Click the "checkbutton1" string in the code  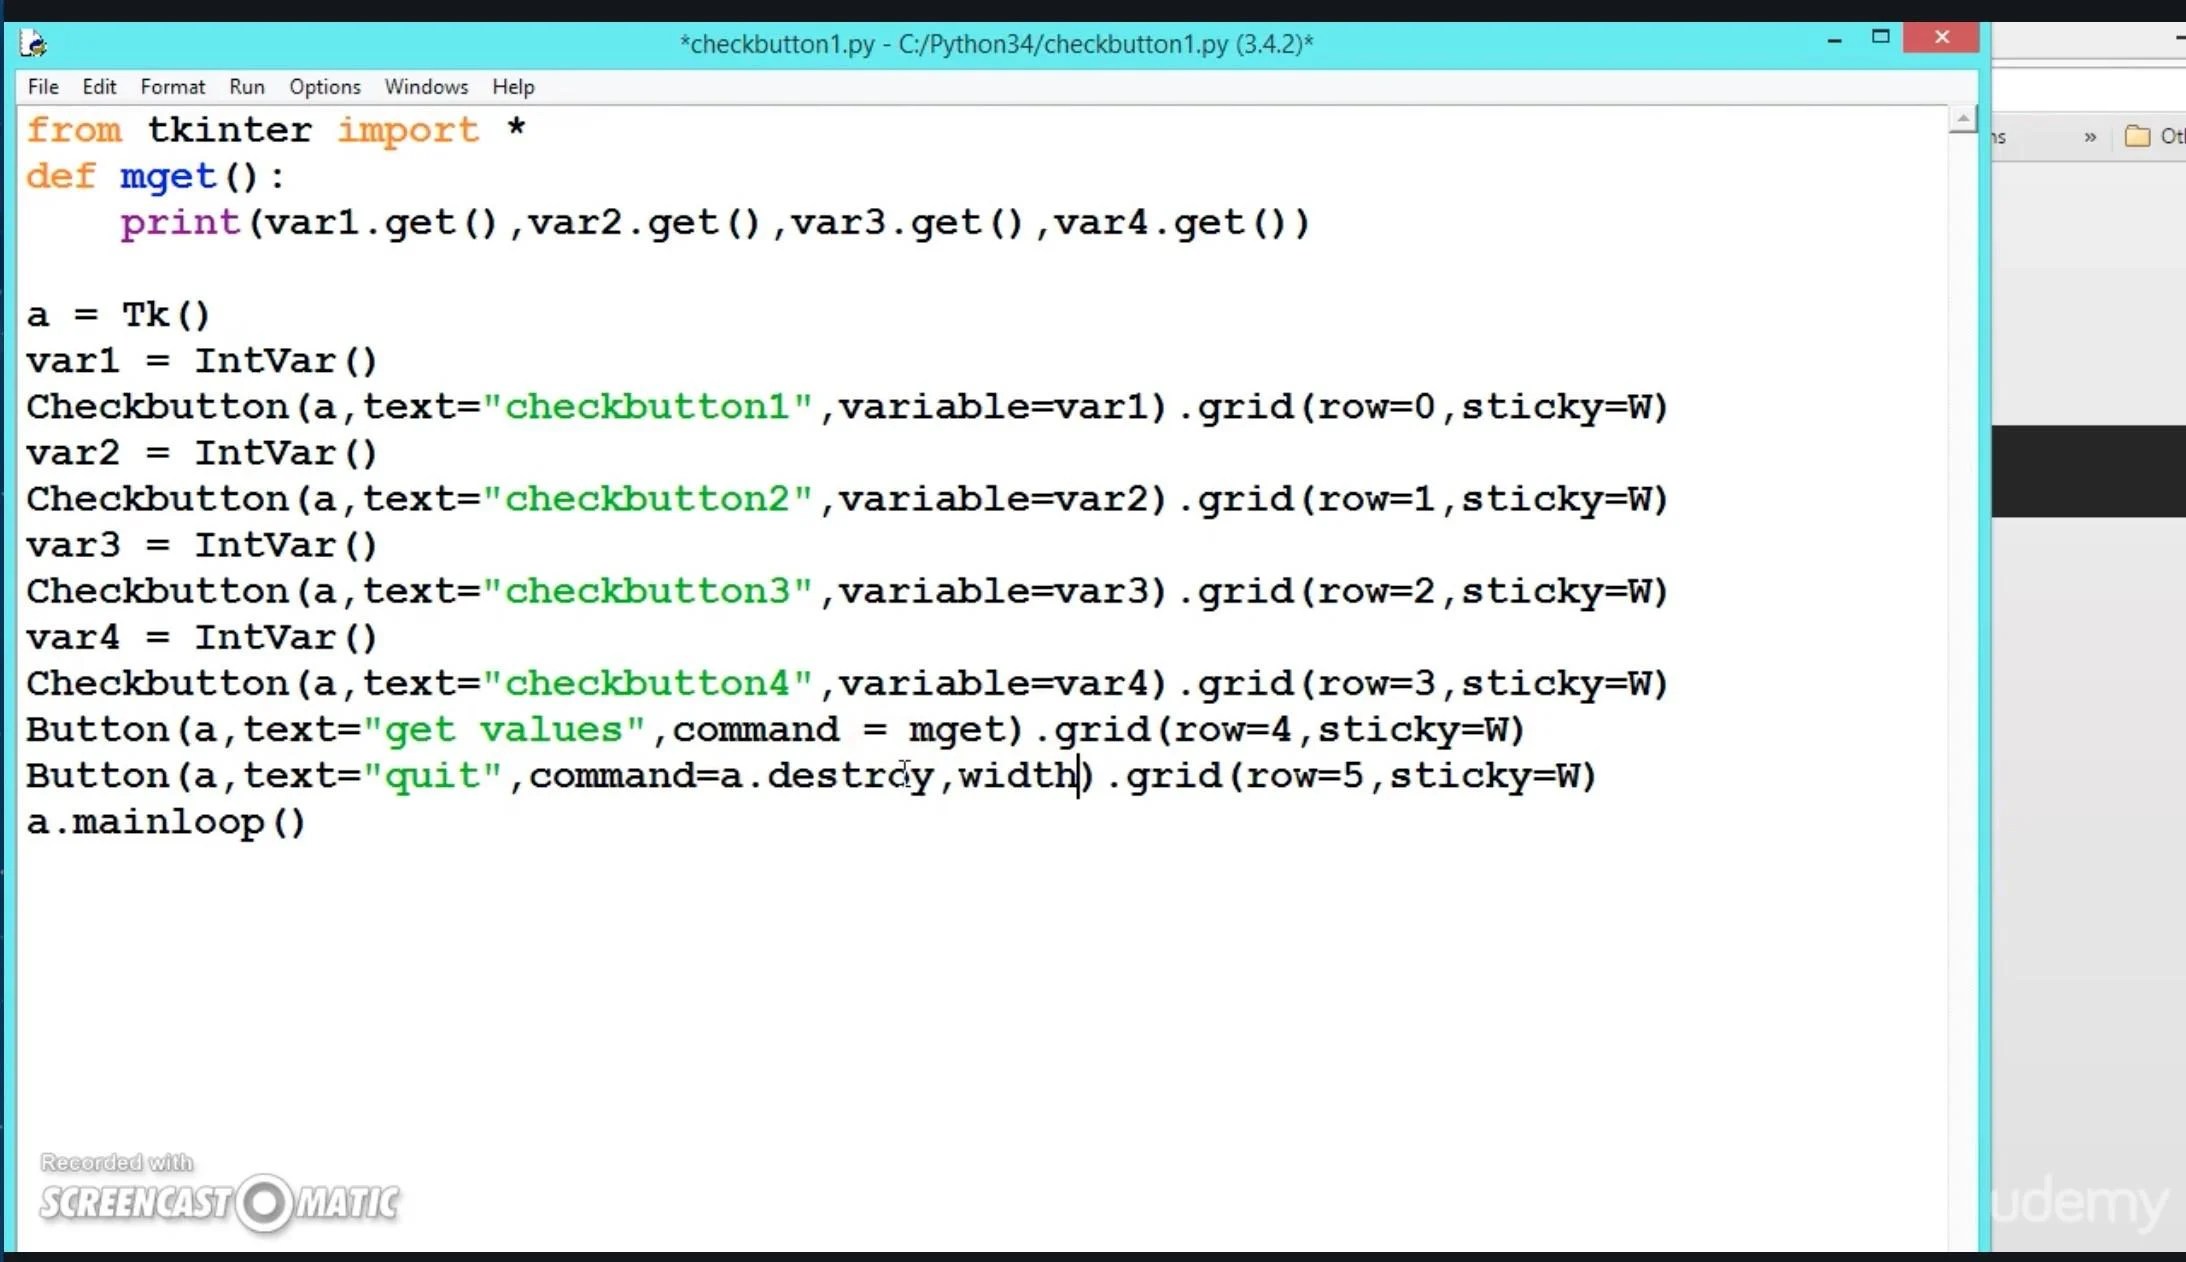point(647,407)
